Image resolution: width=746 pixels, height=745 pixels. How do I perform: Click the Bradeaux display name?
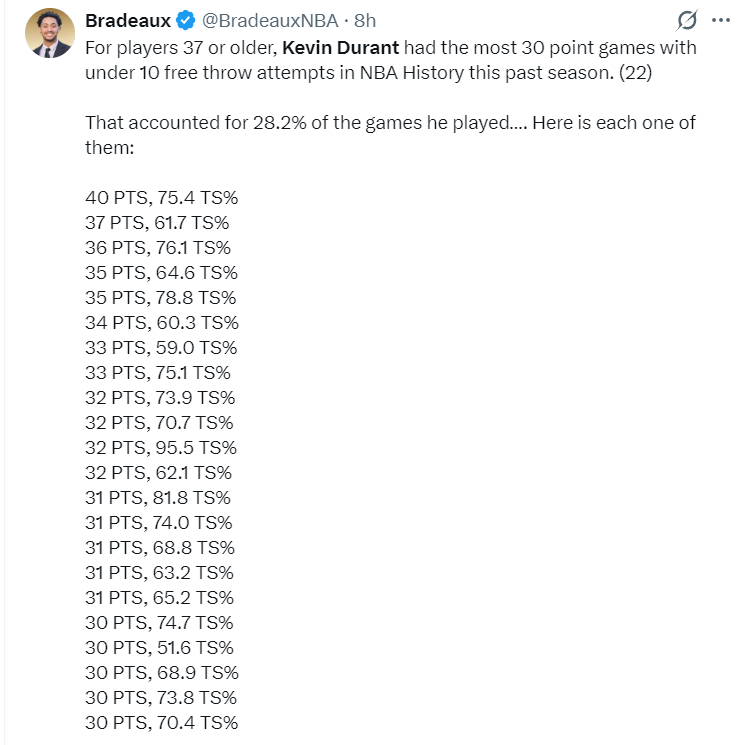tap(128, 21)
